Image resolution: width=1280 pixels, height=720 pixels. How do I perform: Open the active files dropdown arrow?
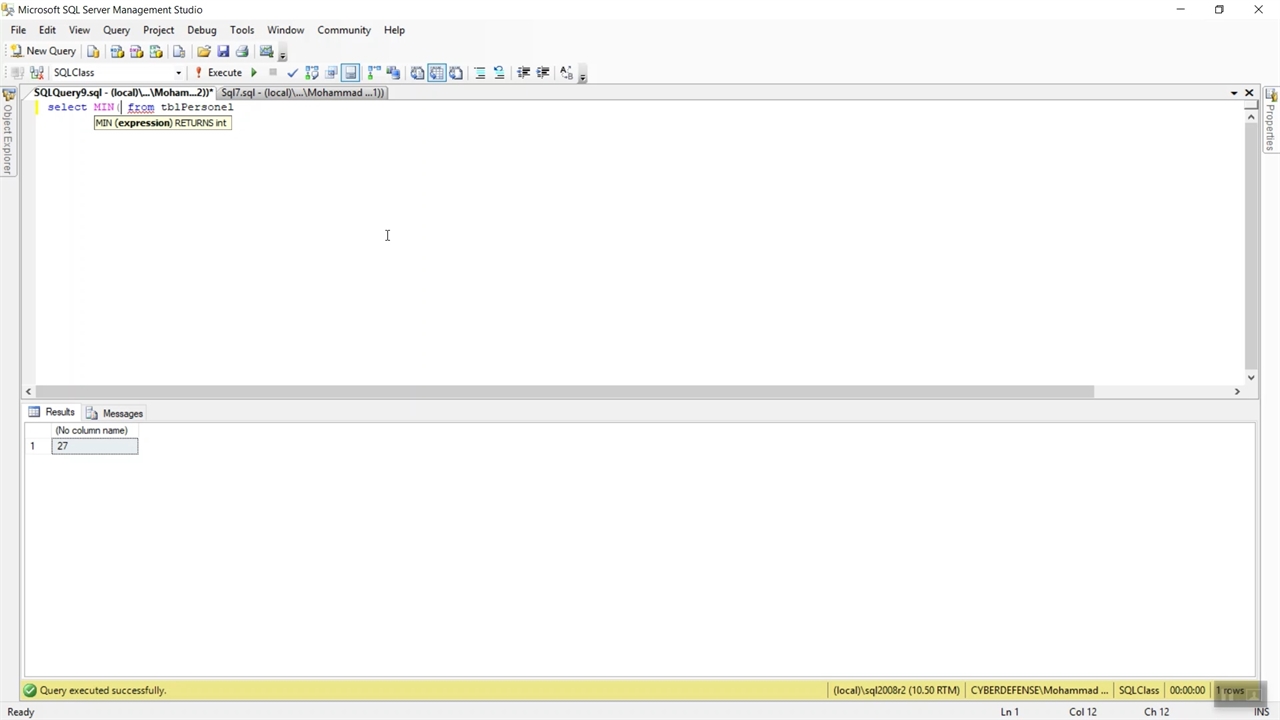point(1234,93)
